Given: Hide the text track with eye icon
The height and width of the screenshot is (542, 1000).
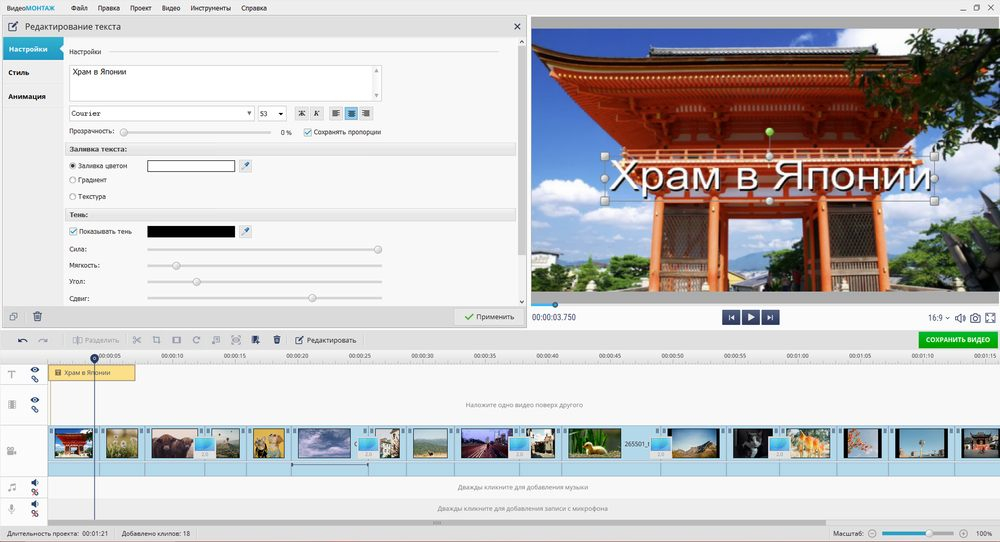Looking at the screenshot, I should click(34, 369).
